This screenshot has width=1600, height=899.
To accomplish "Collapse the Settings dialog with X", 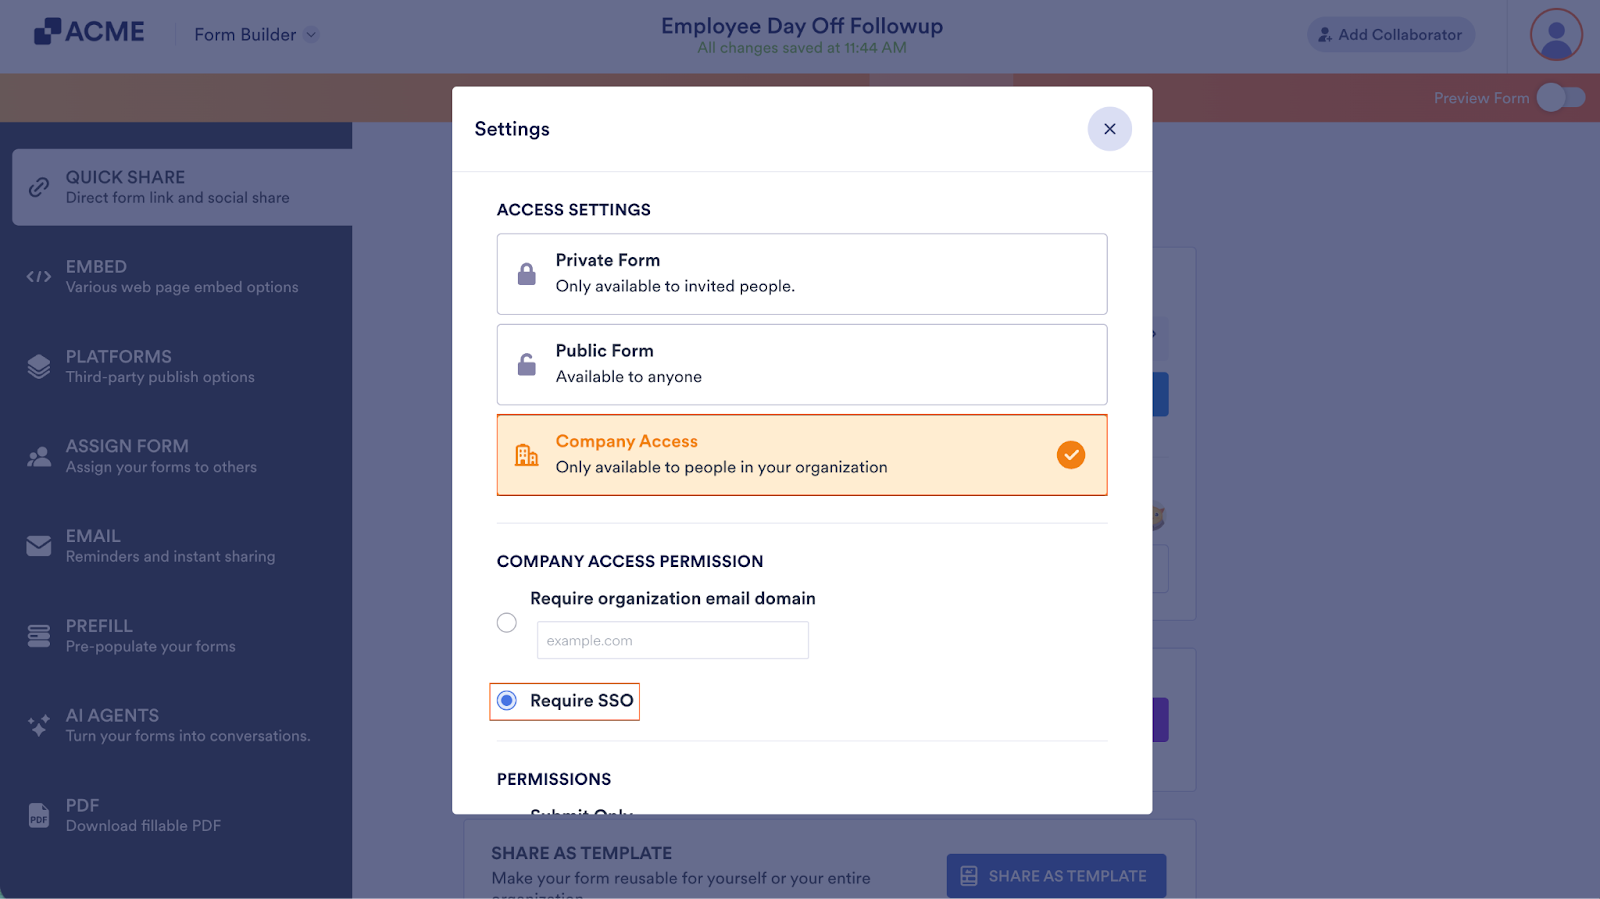I will [1109, 128].
